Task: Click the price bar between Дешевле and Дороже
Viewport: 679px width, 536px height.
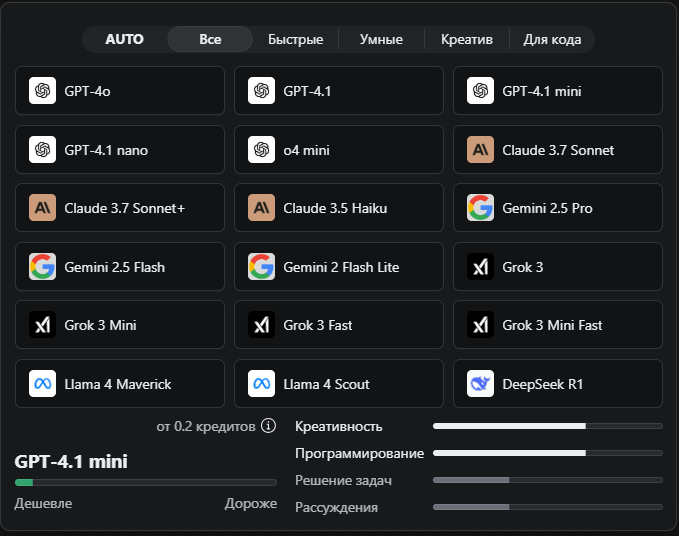Action: click(x=145, y=483)
